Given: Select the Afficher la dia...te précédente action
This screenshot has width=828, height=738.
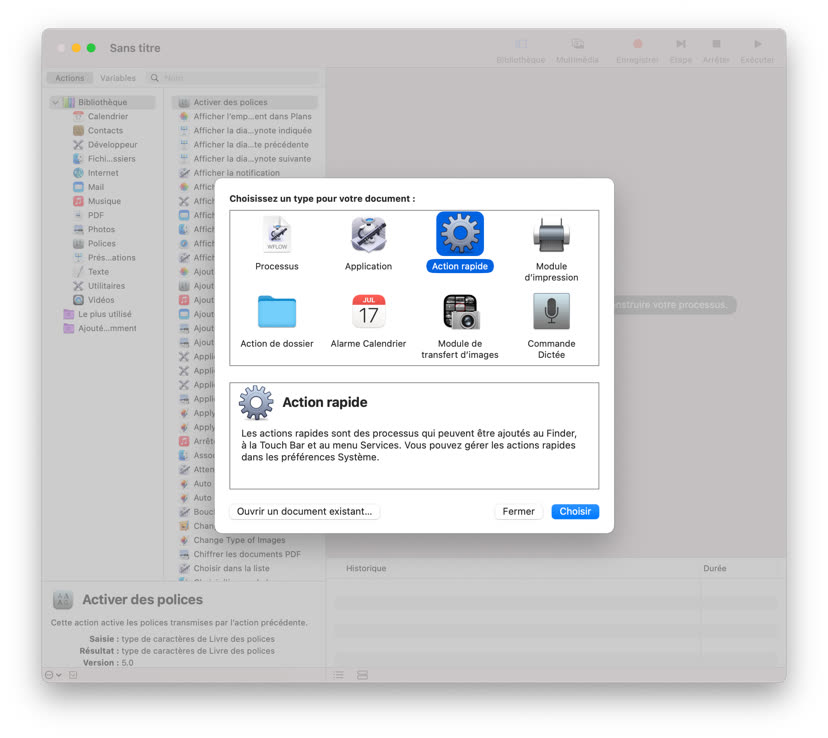Looking at the screenshot, I should click(x=245, y=145).
